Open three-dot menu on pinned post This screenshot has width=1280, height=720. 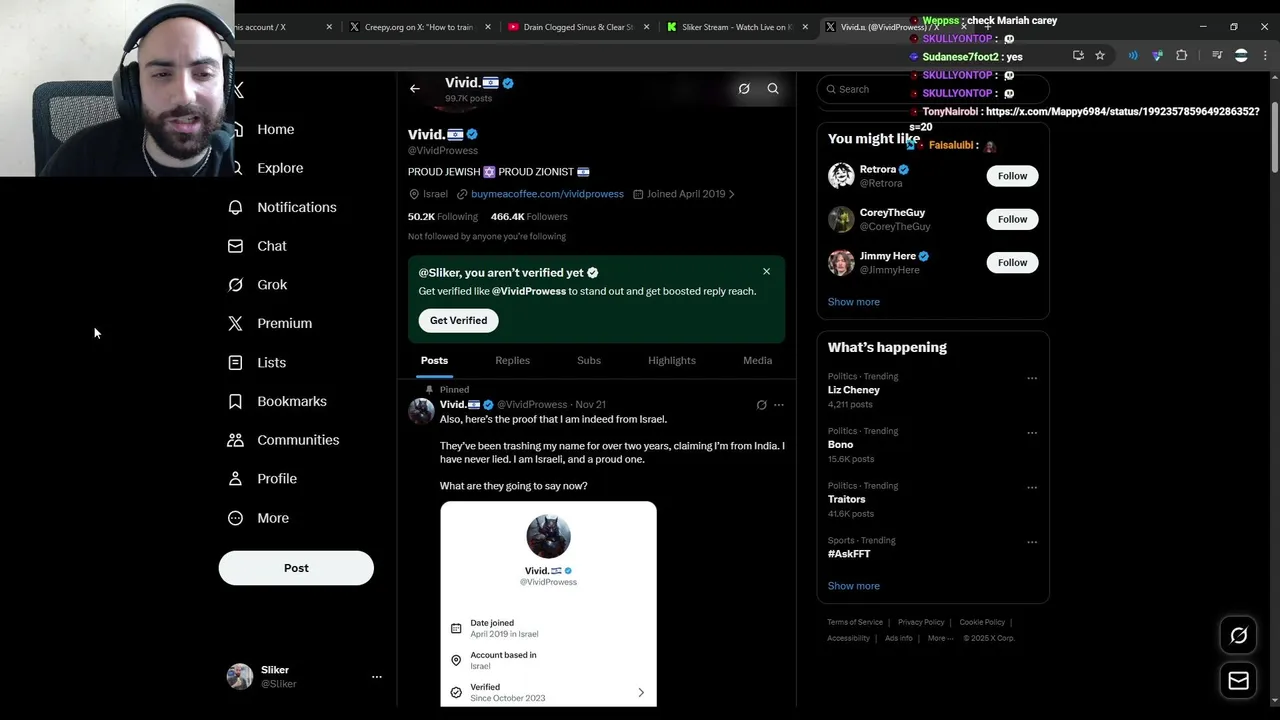click(779, 405)
